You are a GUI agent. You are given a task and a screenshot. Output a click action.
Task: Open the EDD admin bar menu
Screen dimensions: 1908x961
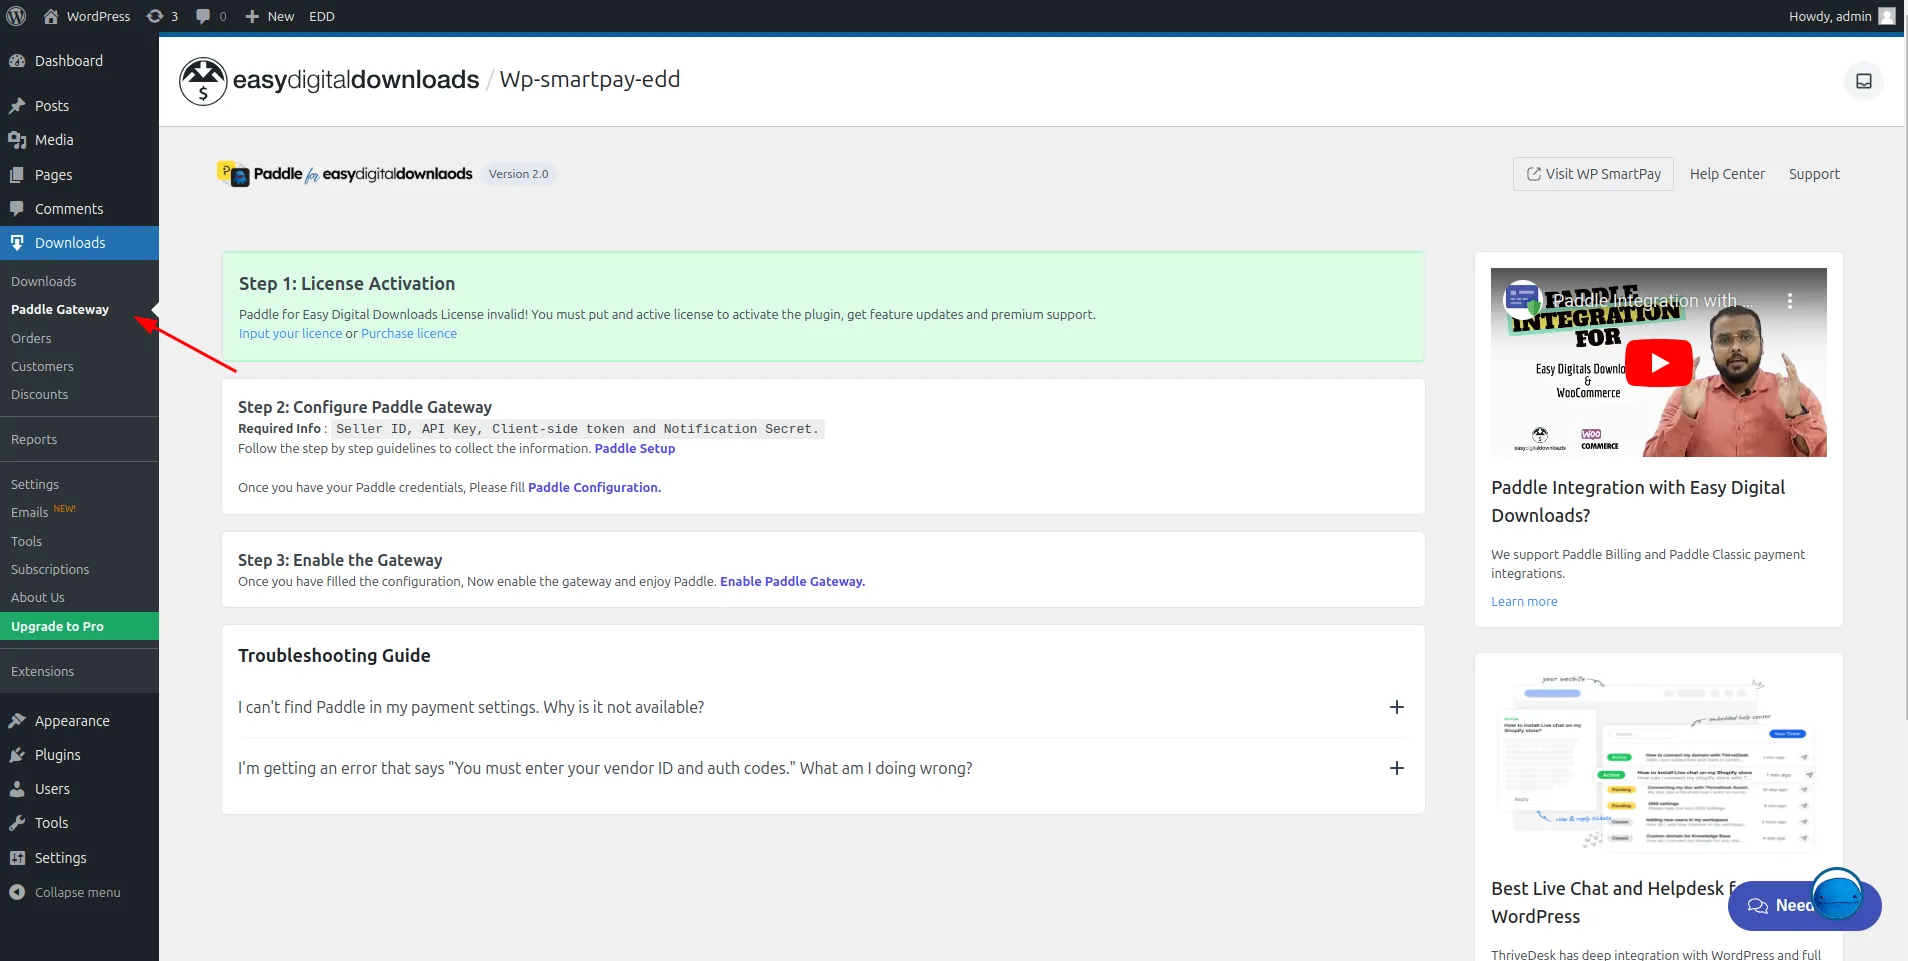[x=322, y=16]
